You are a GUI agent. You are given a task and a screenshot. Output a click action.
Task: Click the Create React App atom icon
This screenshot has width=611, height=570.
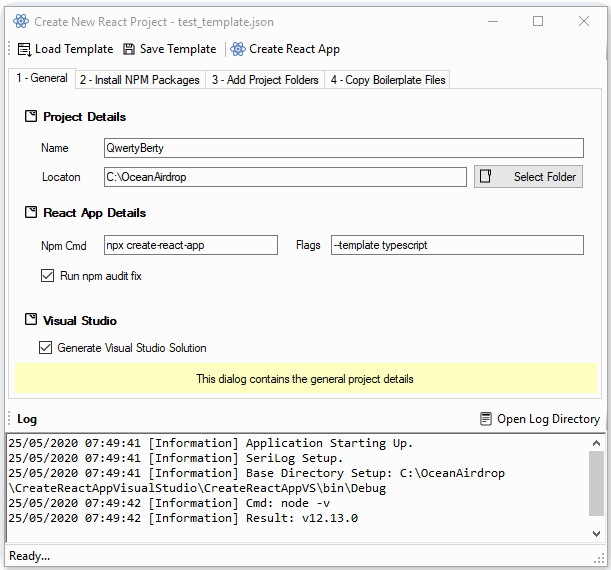coord(238,49)
